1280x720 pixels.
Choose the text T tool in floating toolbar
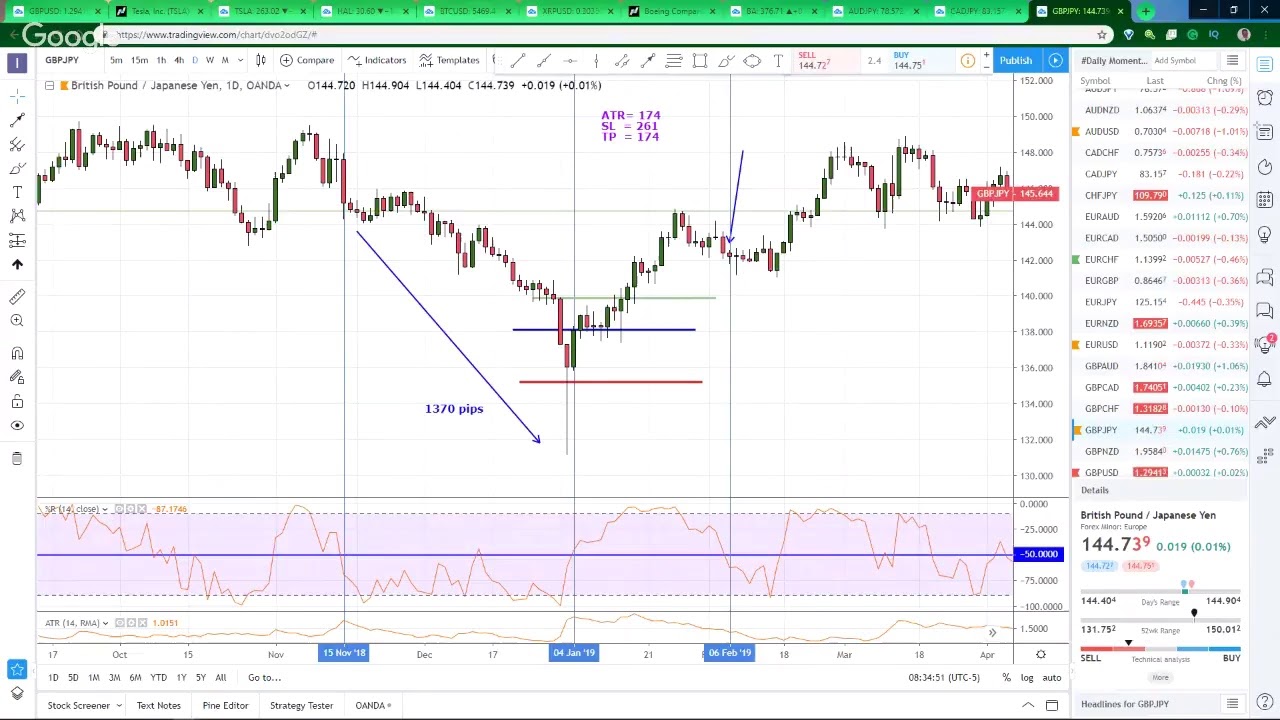click(x=778, y=61)
